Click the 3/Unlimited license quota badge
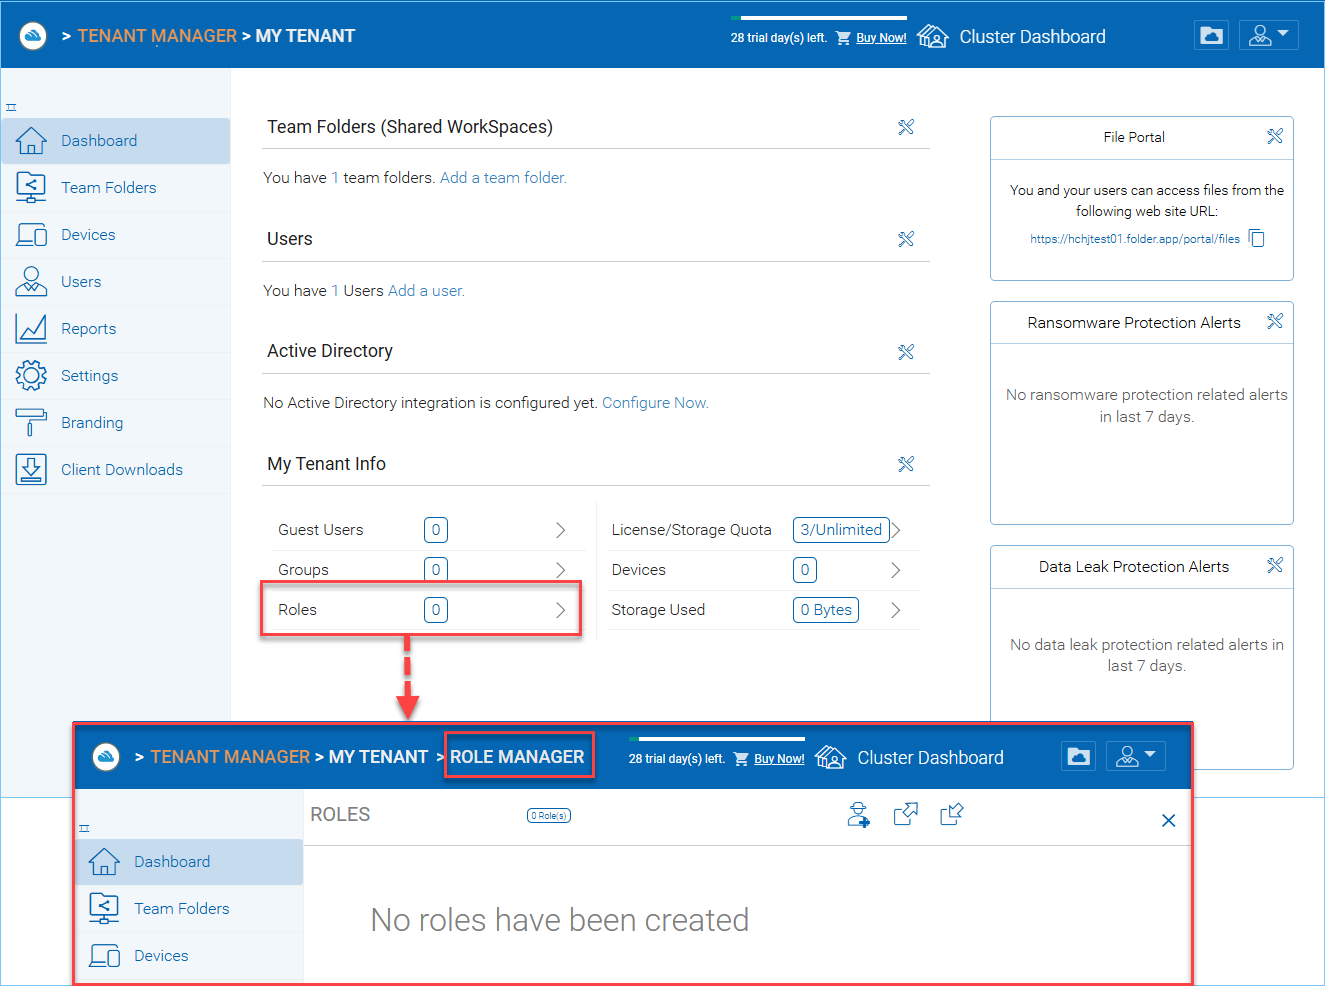Image resolution: width=1325 pixels, height=986 pixels. click(x=841, y=530)
